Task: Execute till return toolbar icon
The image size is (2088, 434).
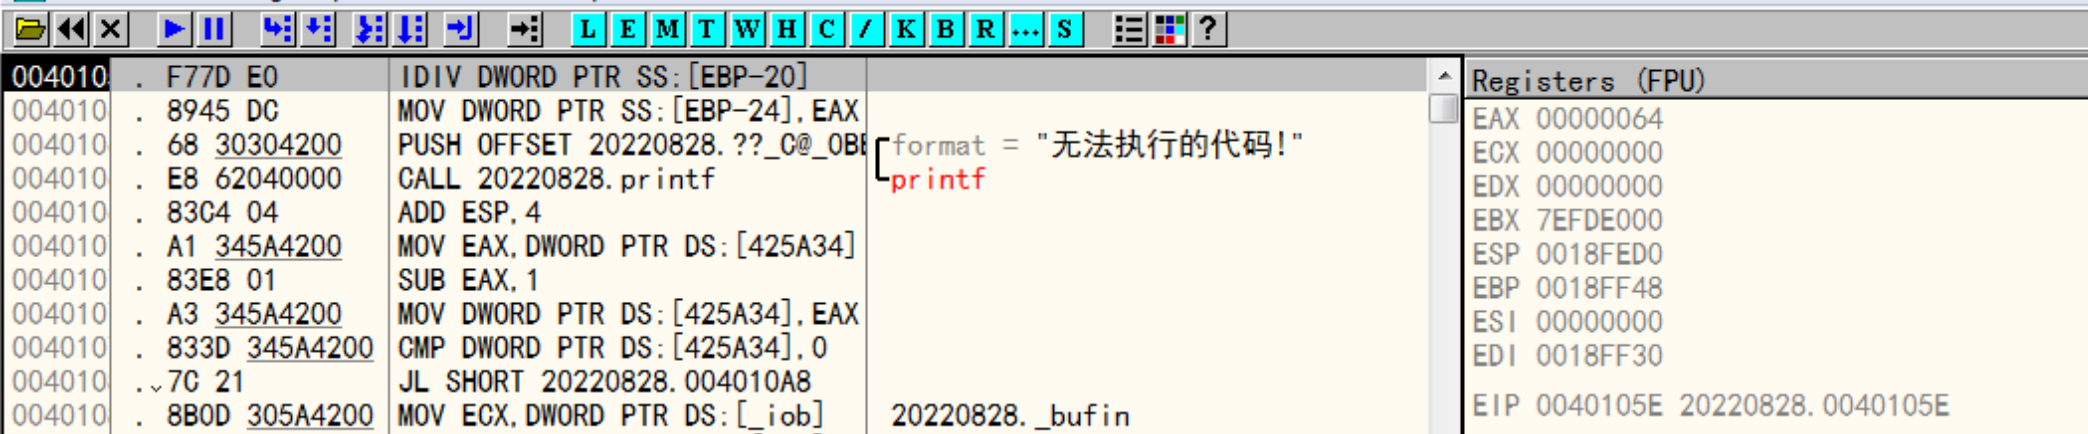Action: [461, 29]
